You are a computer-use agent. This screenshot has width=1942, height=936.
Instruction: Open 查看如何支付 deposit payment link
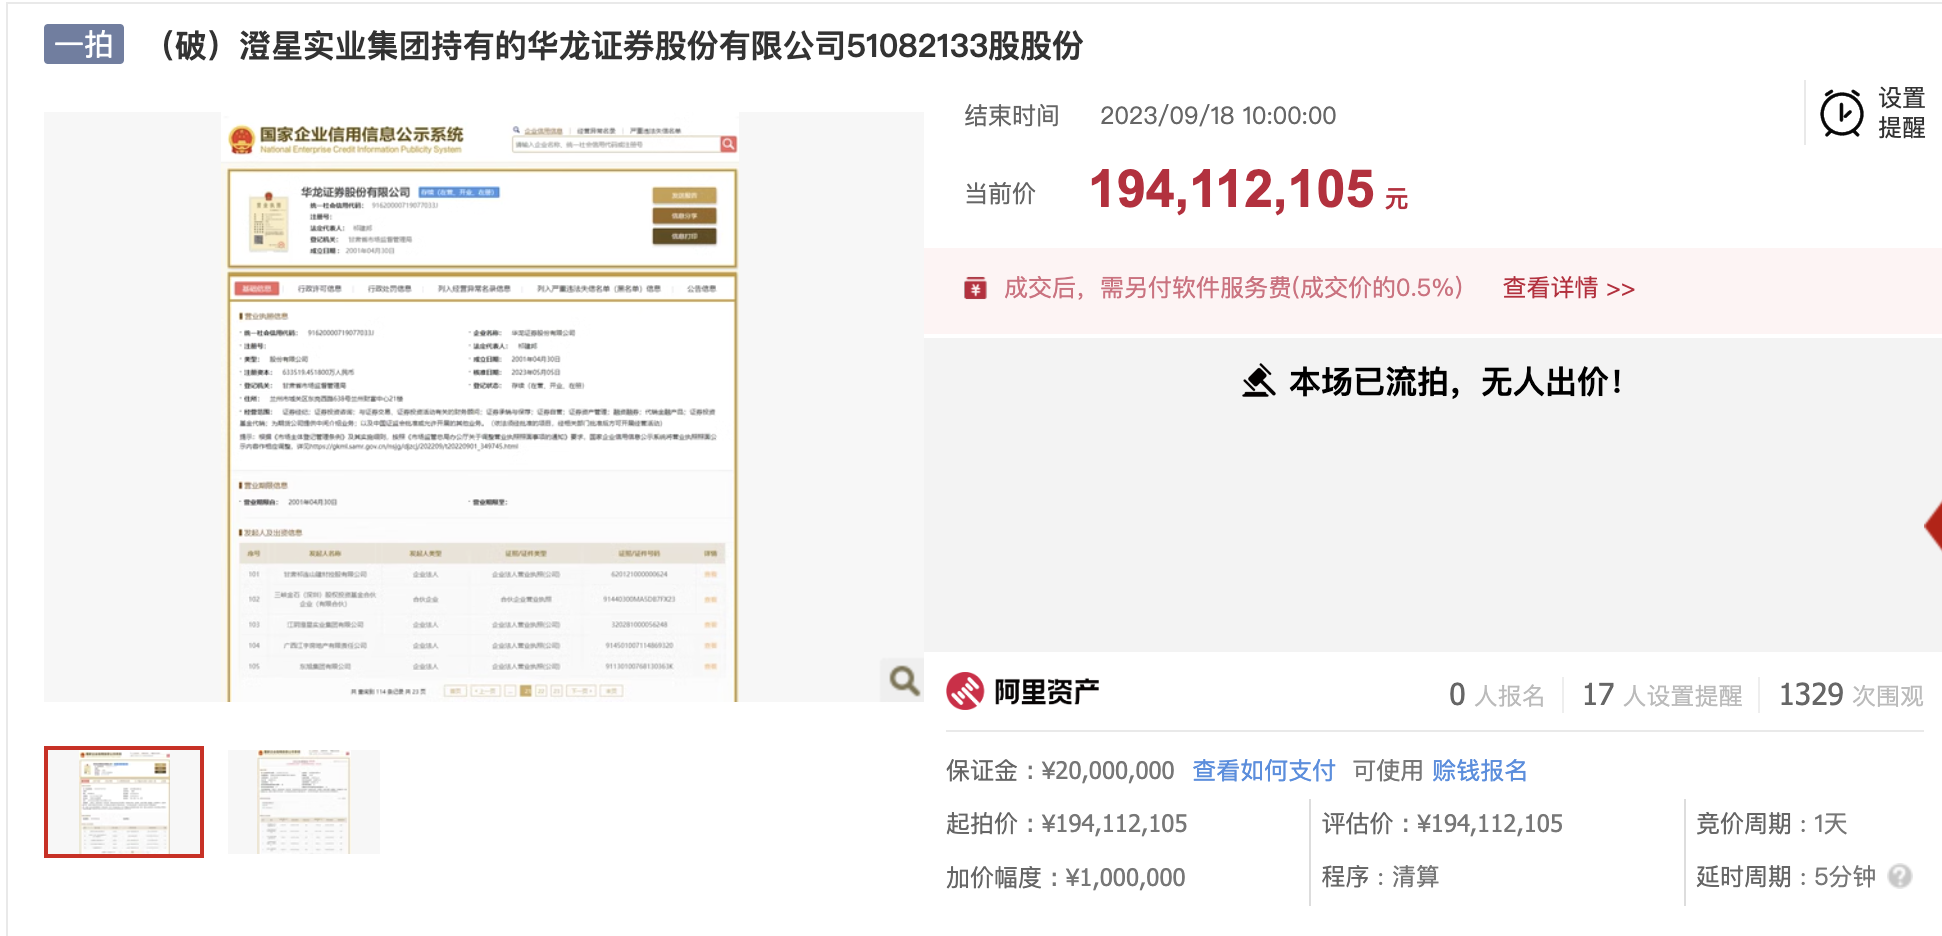tap(1264, 771)
